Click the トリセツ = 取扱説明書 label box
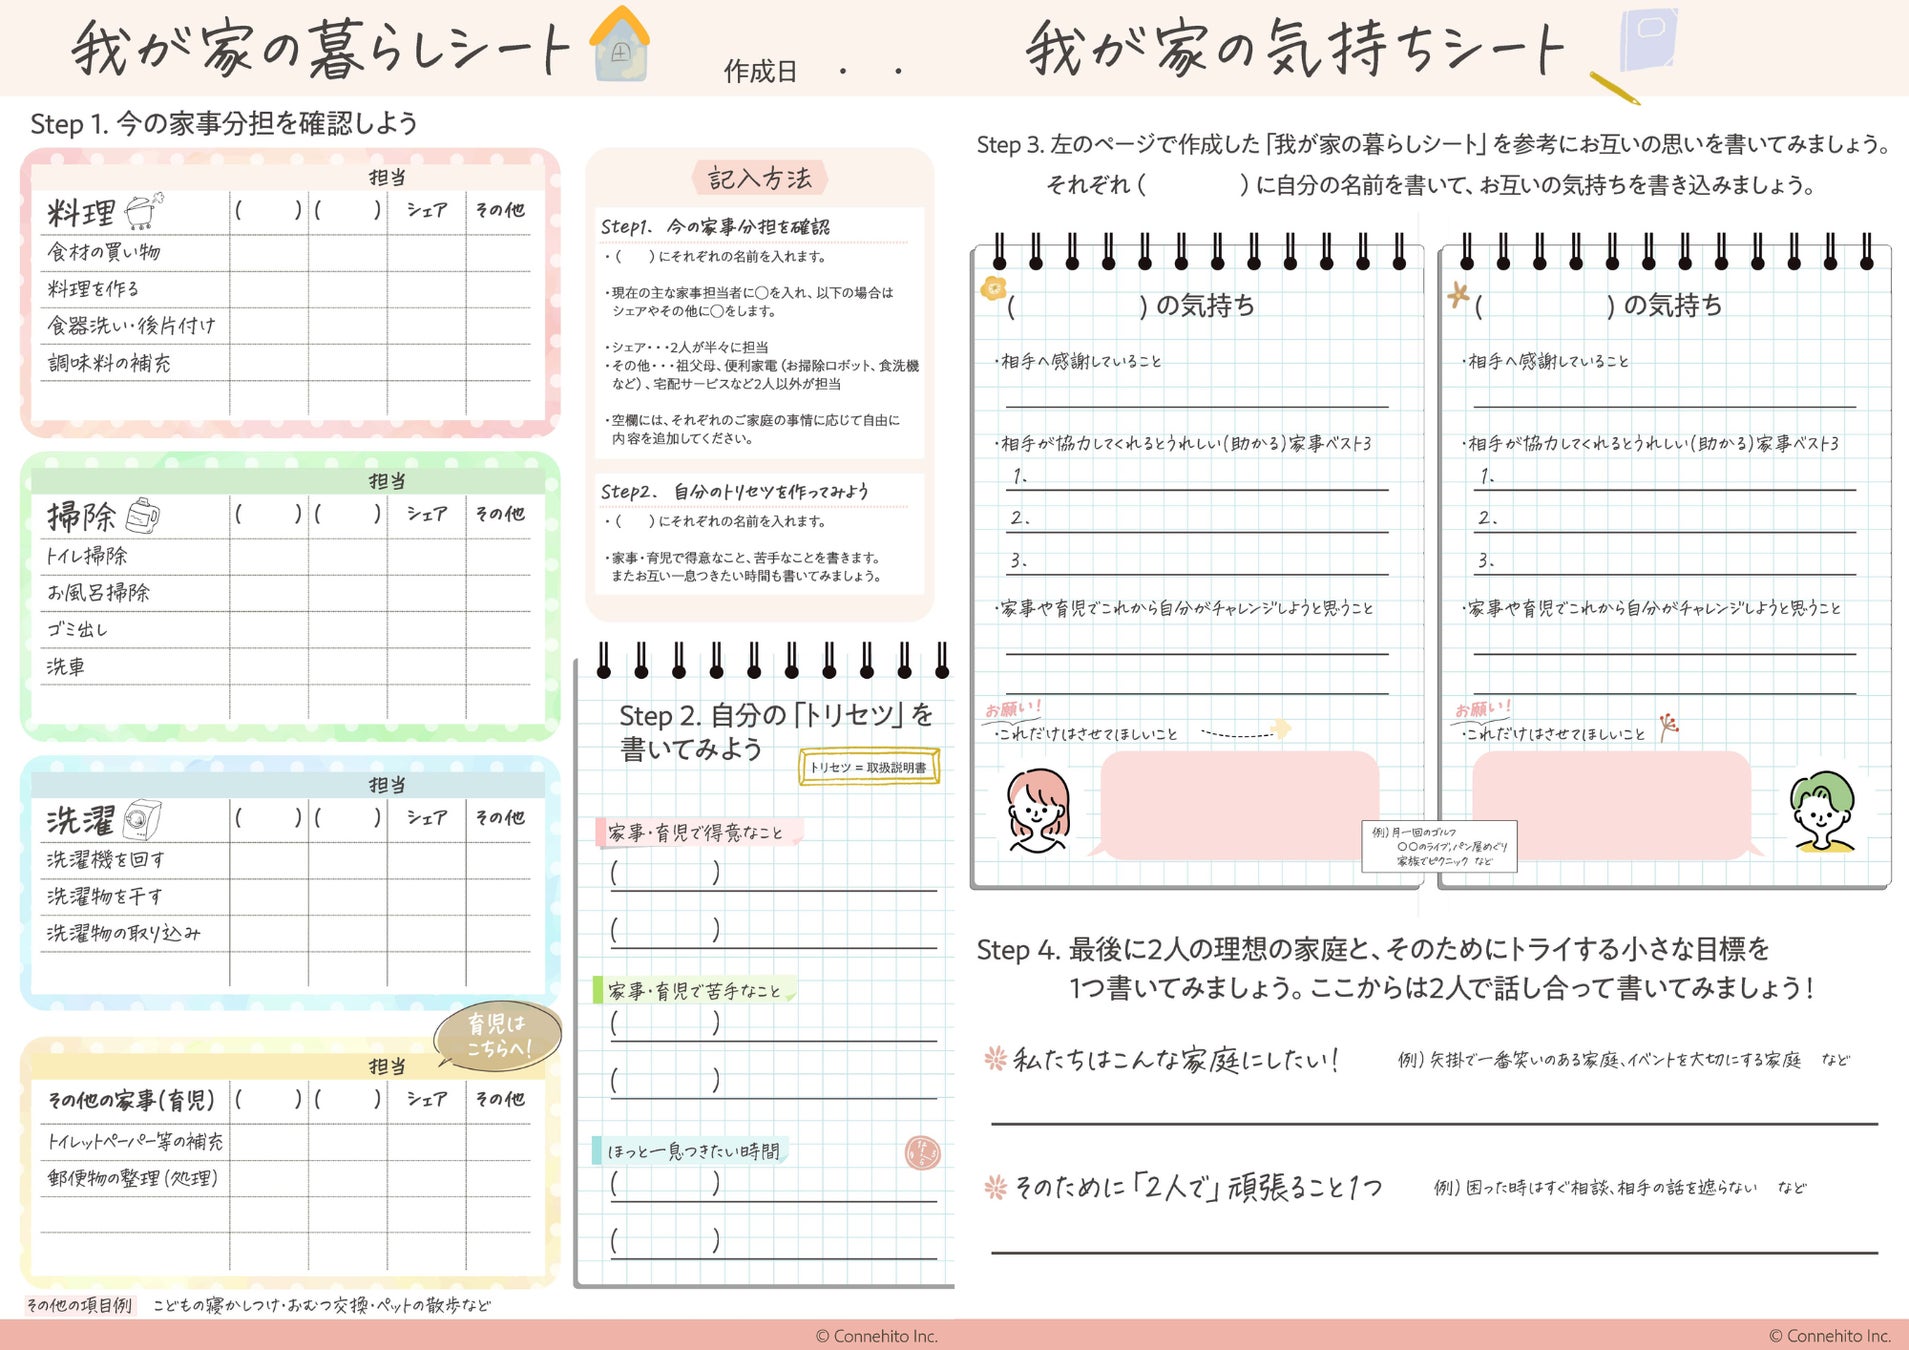The image size is (1909, 1350). [x=869, y=767]
